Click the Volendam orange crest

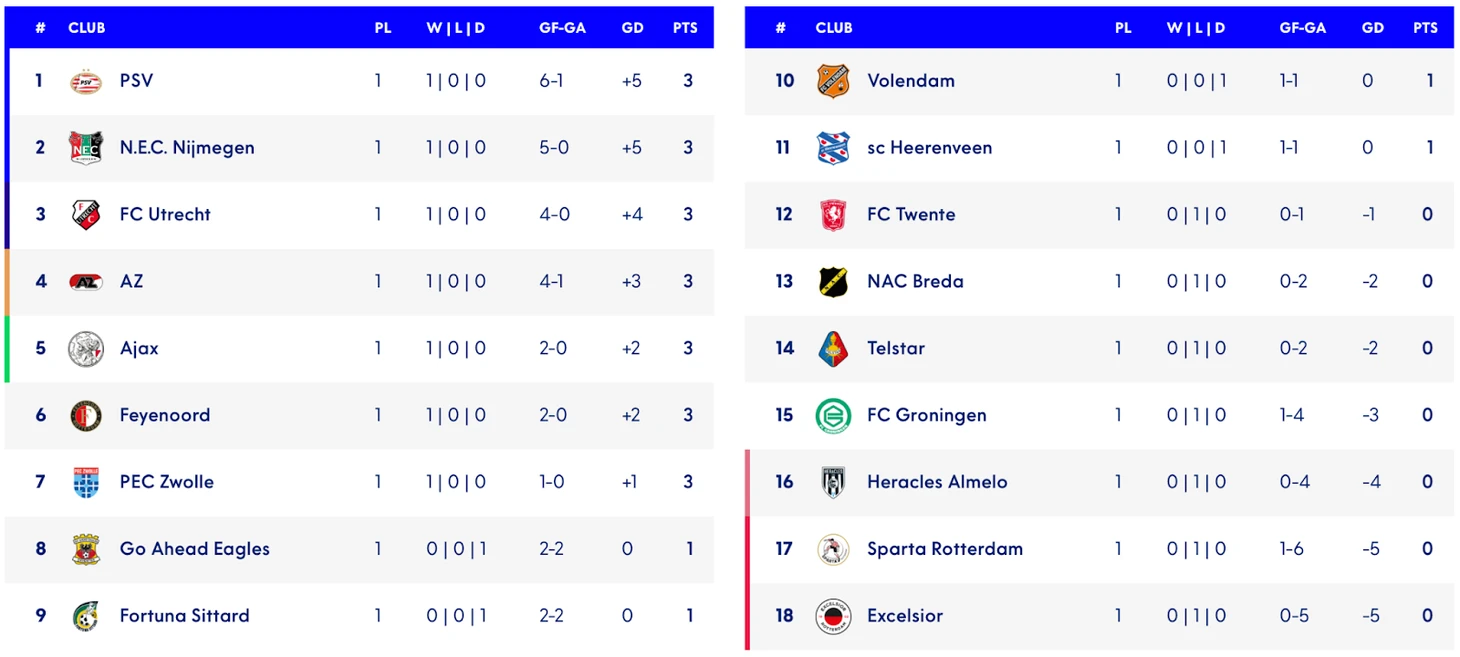(x=833, y=81)
